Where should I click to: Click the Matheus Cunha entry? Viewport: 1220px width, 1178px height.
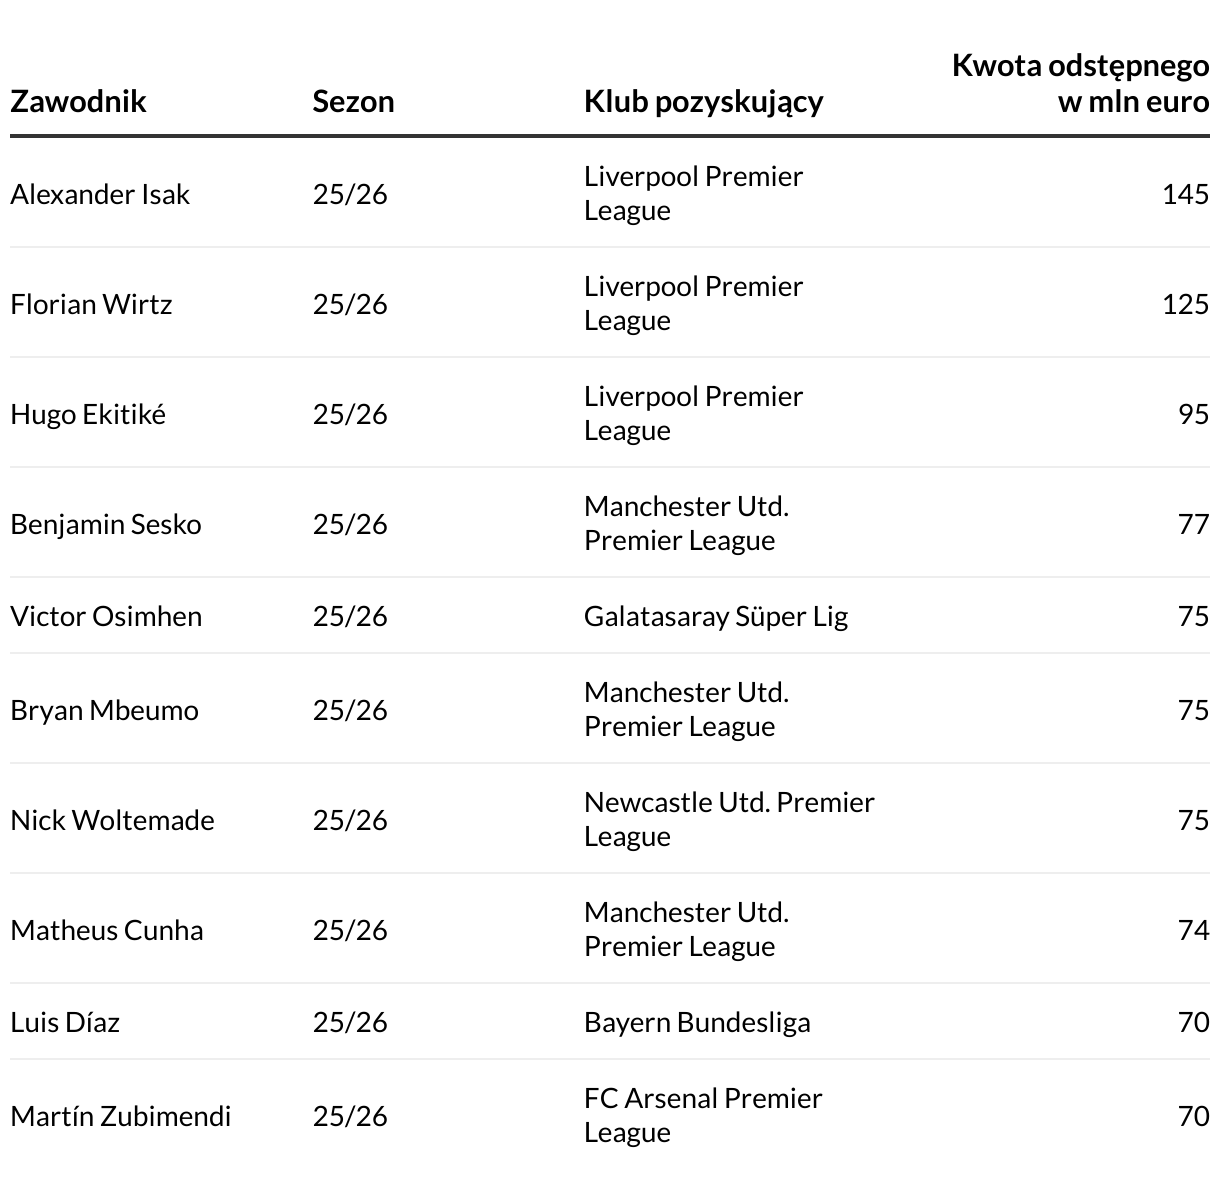[x=107, y=930]
